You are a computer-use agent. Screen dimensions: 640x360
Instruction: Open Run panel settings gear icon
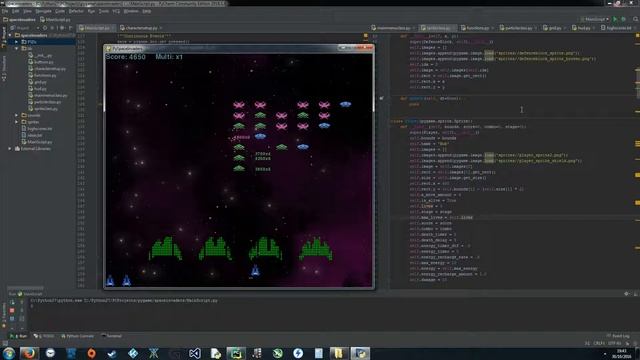click(x=627, y=293)
